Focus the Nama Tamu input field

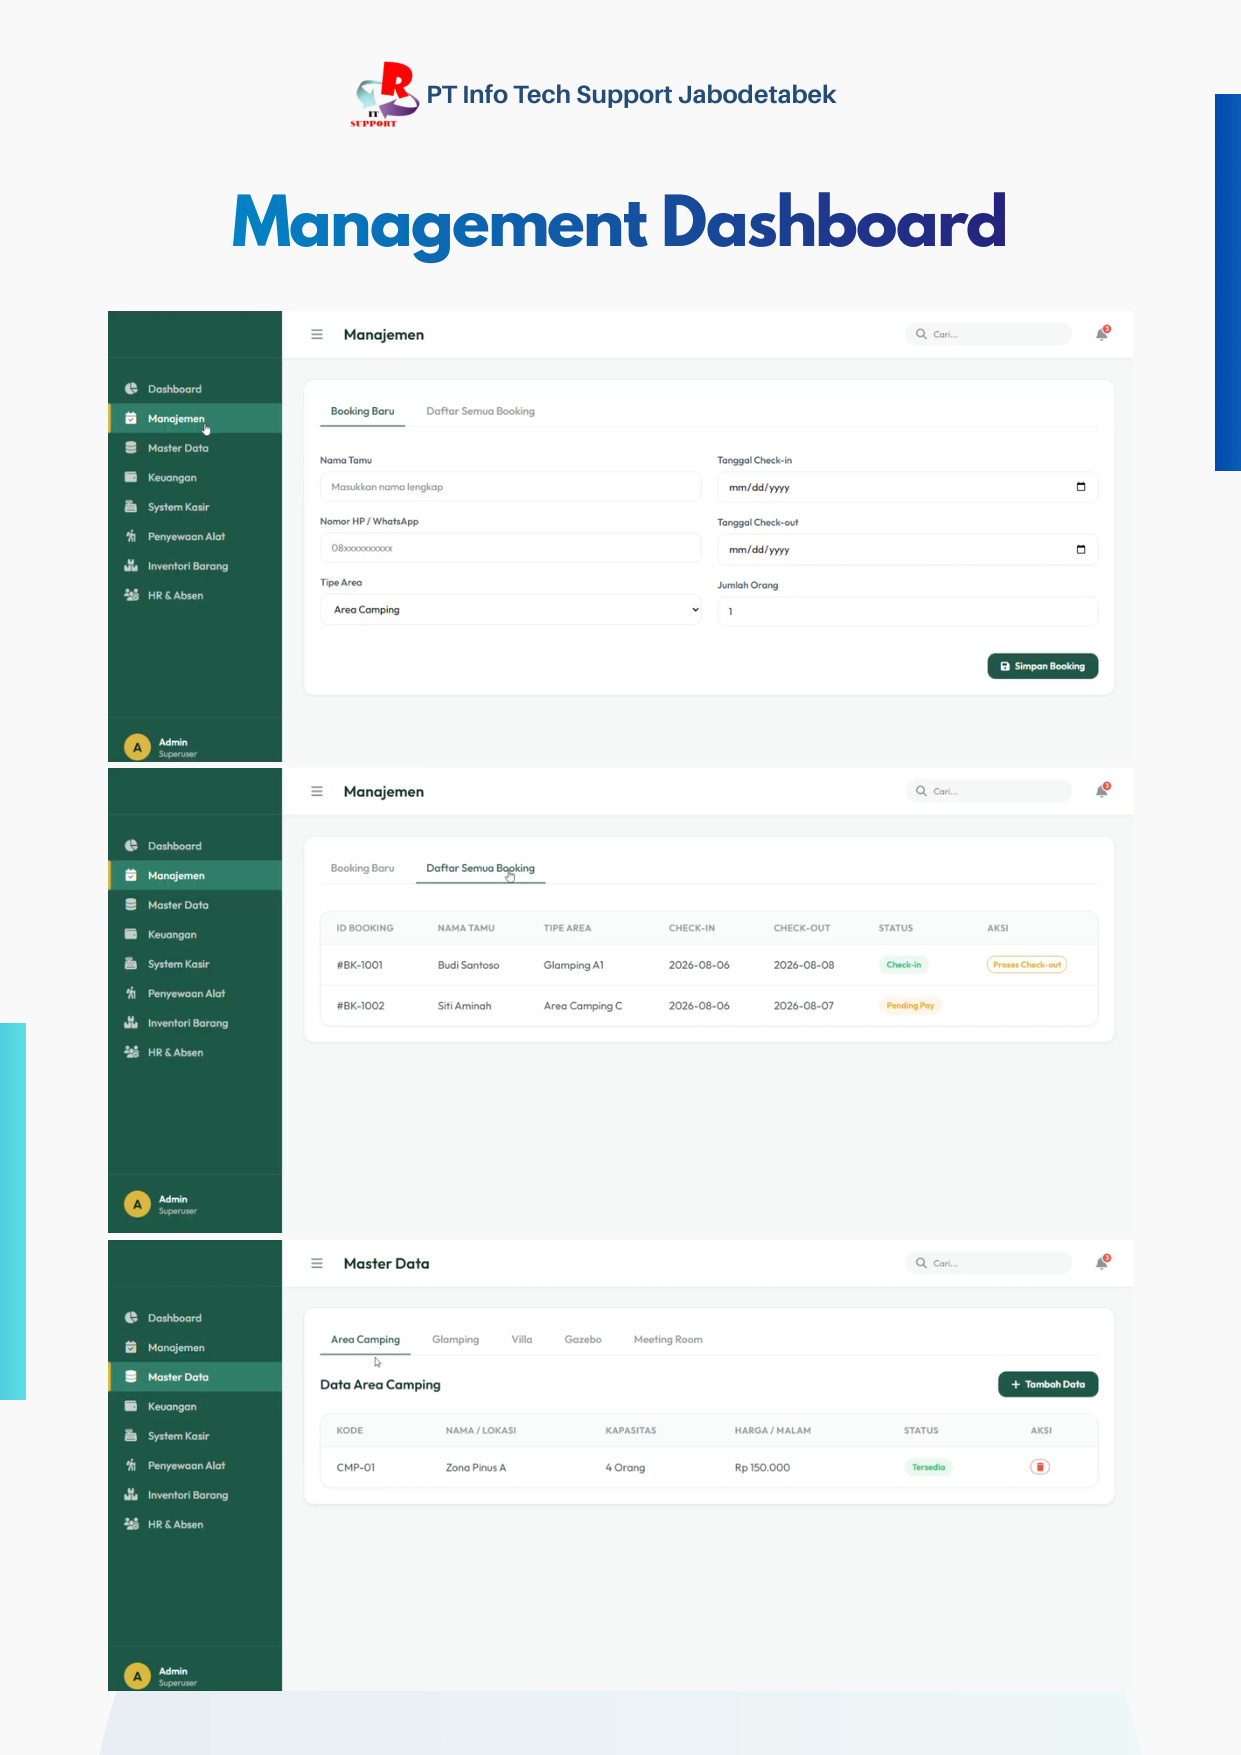click(x=510, y=487)
